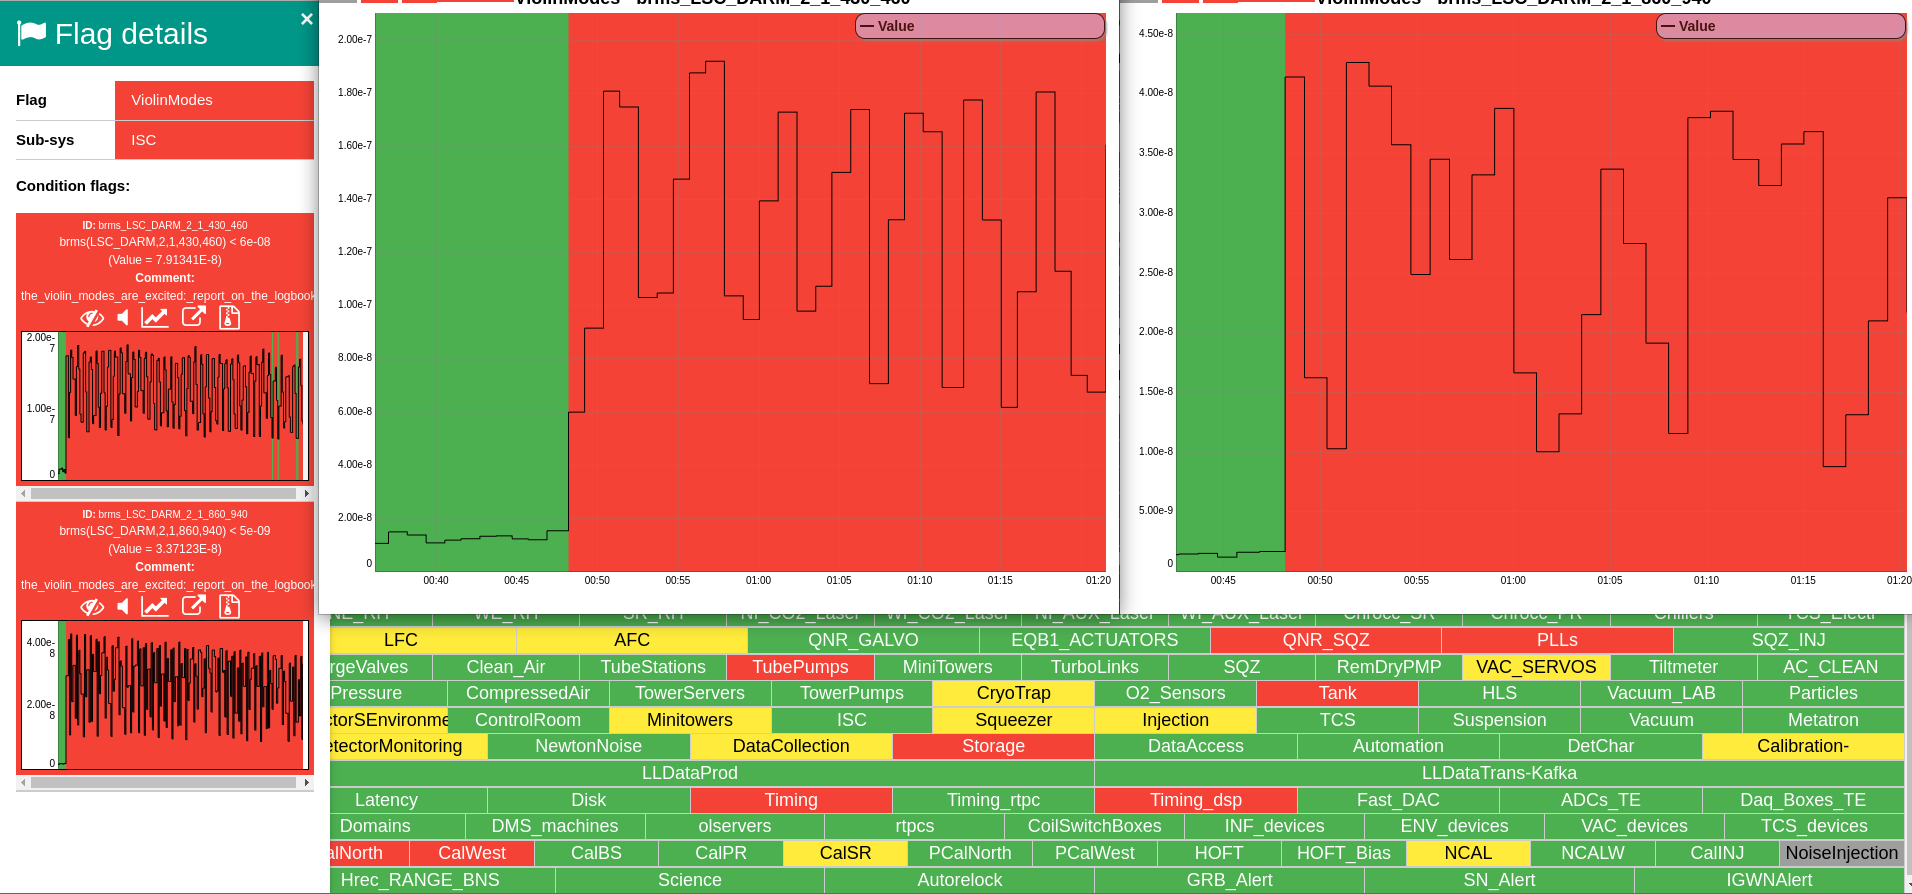The height and width of the screenshot is (894, 1912).
Task: Open the grey NoiseInjection cell
Action: (x=1842, y=853)
